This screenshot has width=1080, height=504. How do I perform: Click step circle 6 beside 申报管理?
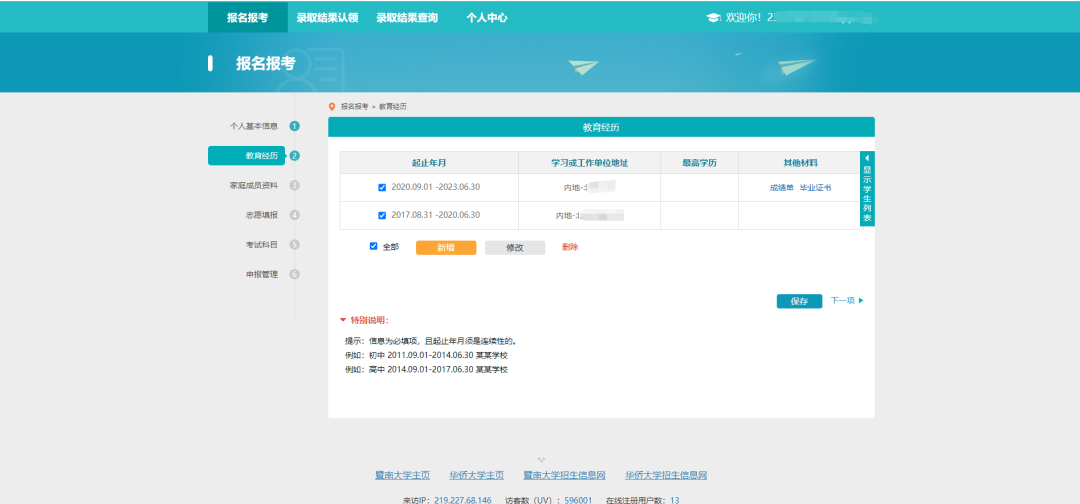click(x=295, y=274)
